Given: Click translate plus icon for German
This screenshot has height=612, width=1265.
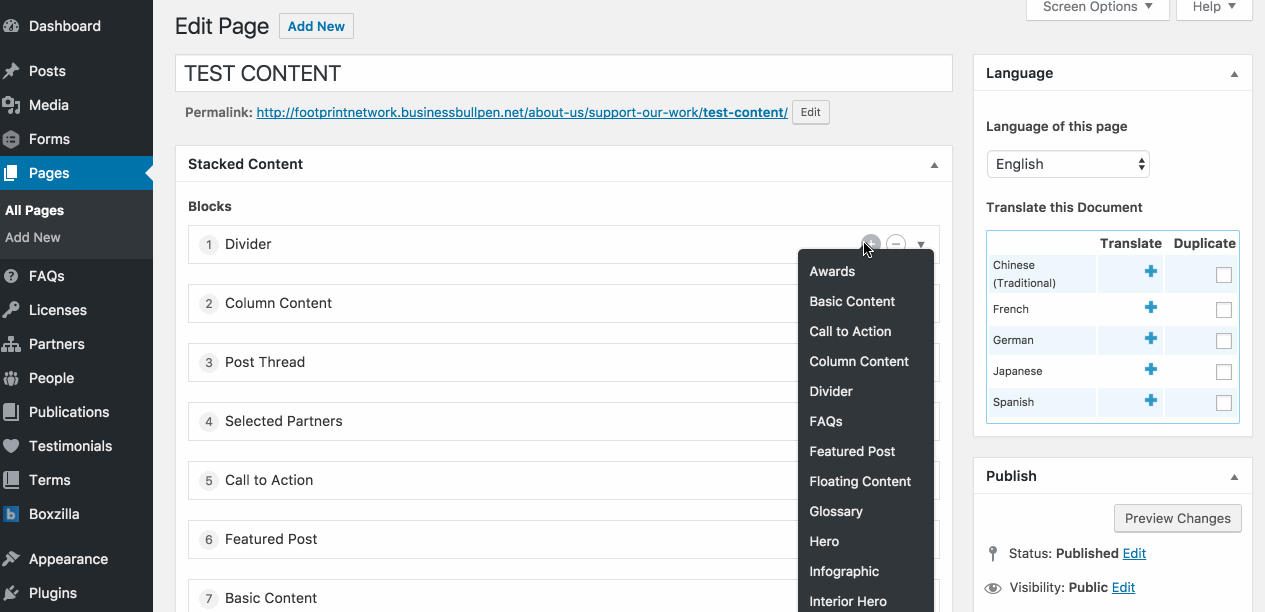Looking at the screenshot, I should 1151,339.
